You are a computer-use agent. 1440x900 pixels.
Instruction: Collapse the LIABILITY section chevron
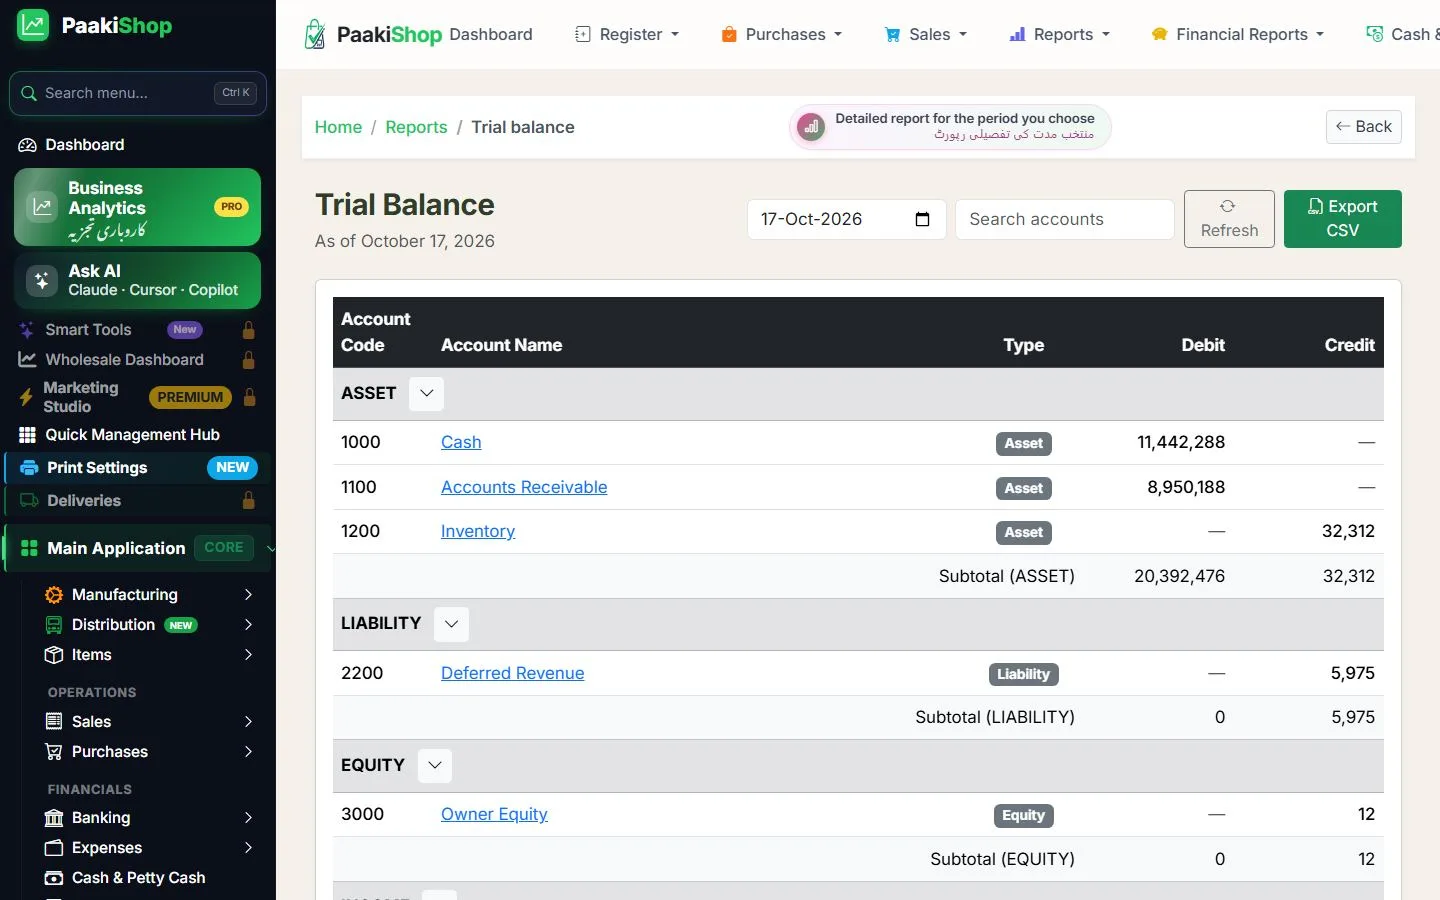point(451,624)
